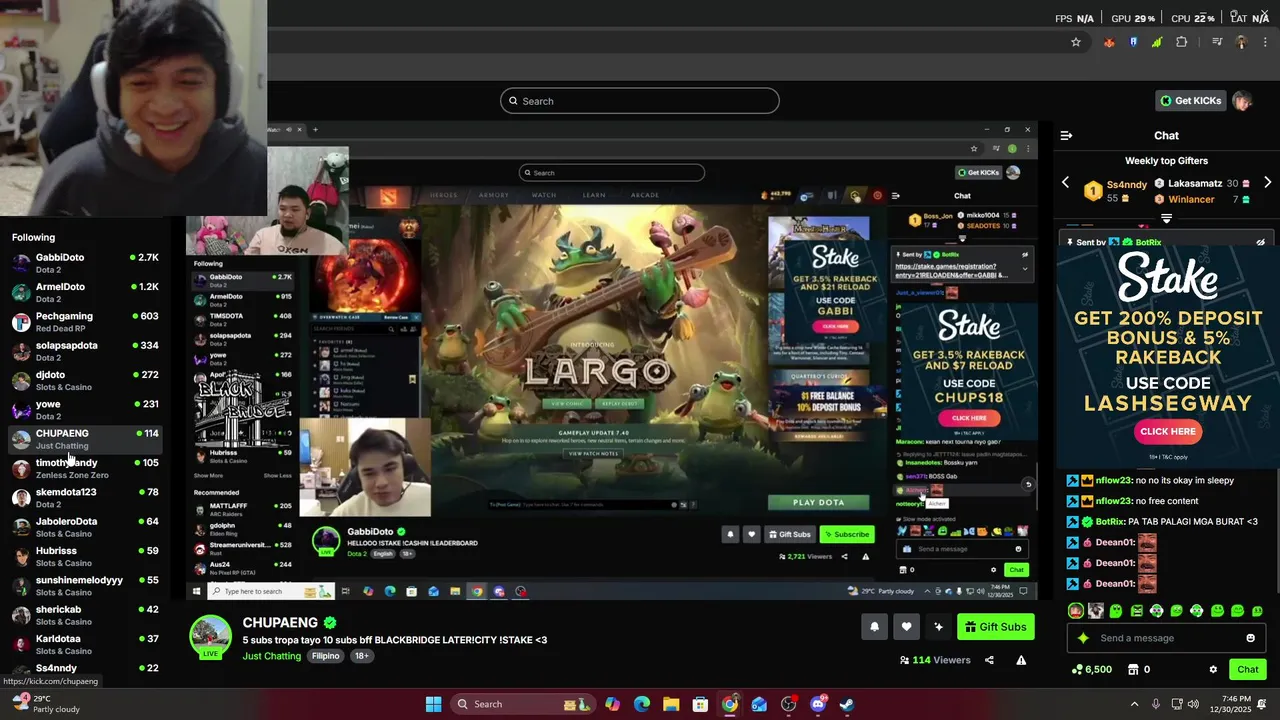The image size is (1280, 720).
Task: Open the media control playlist icon
Action: pyautogui.click(x=1217, y=42)
